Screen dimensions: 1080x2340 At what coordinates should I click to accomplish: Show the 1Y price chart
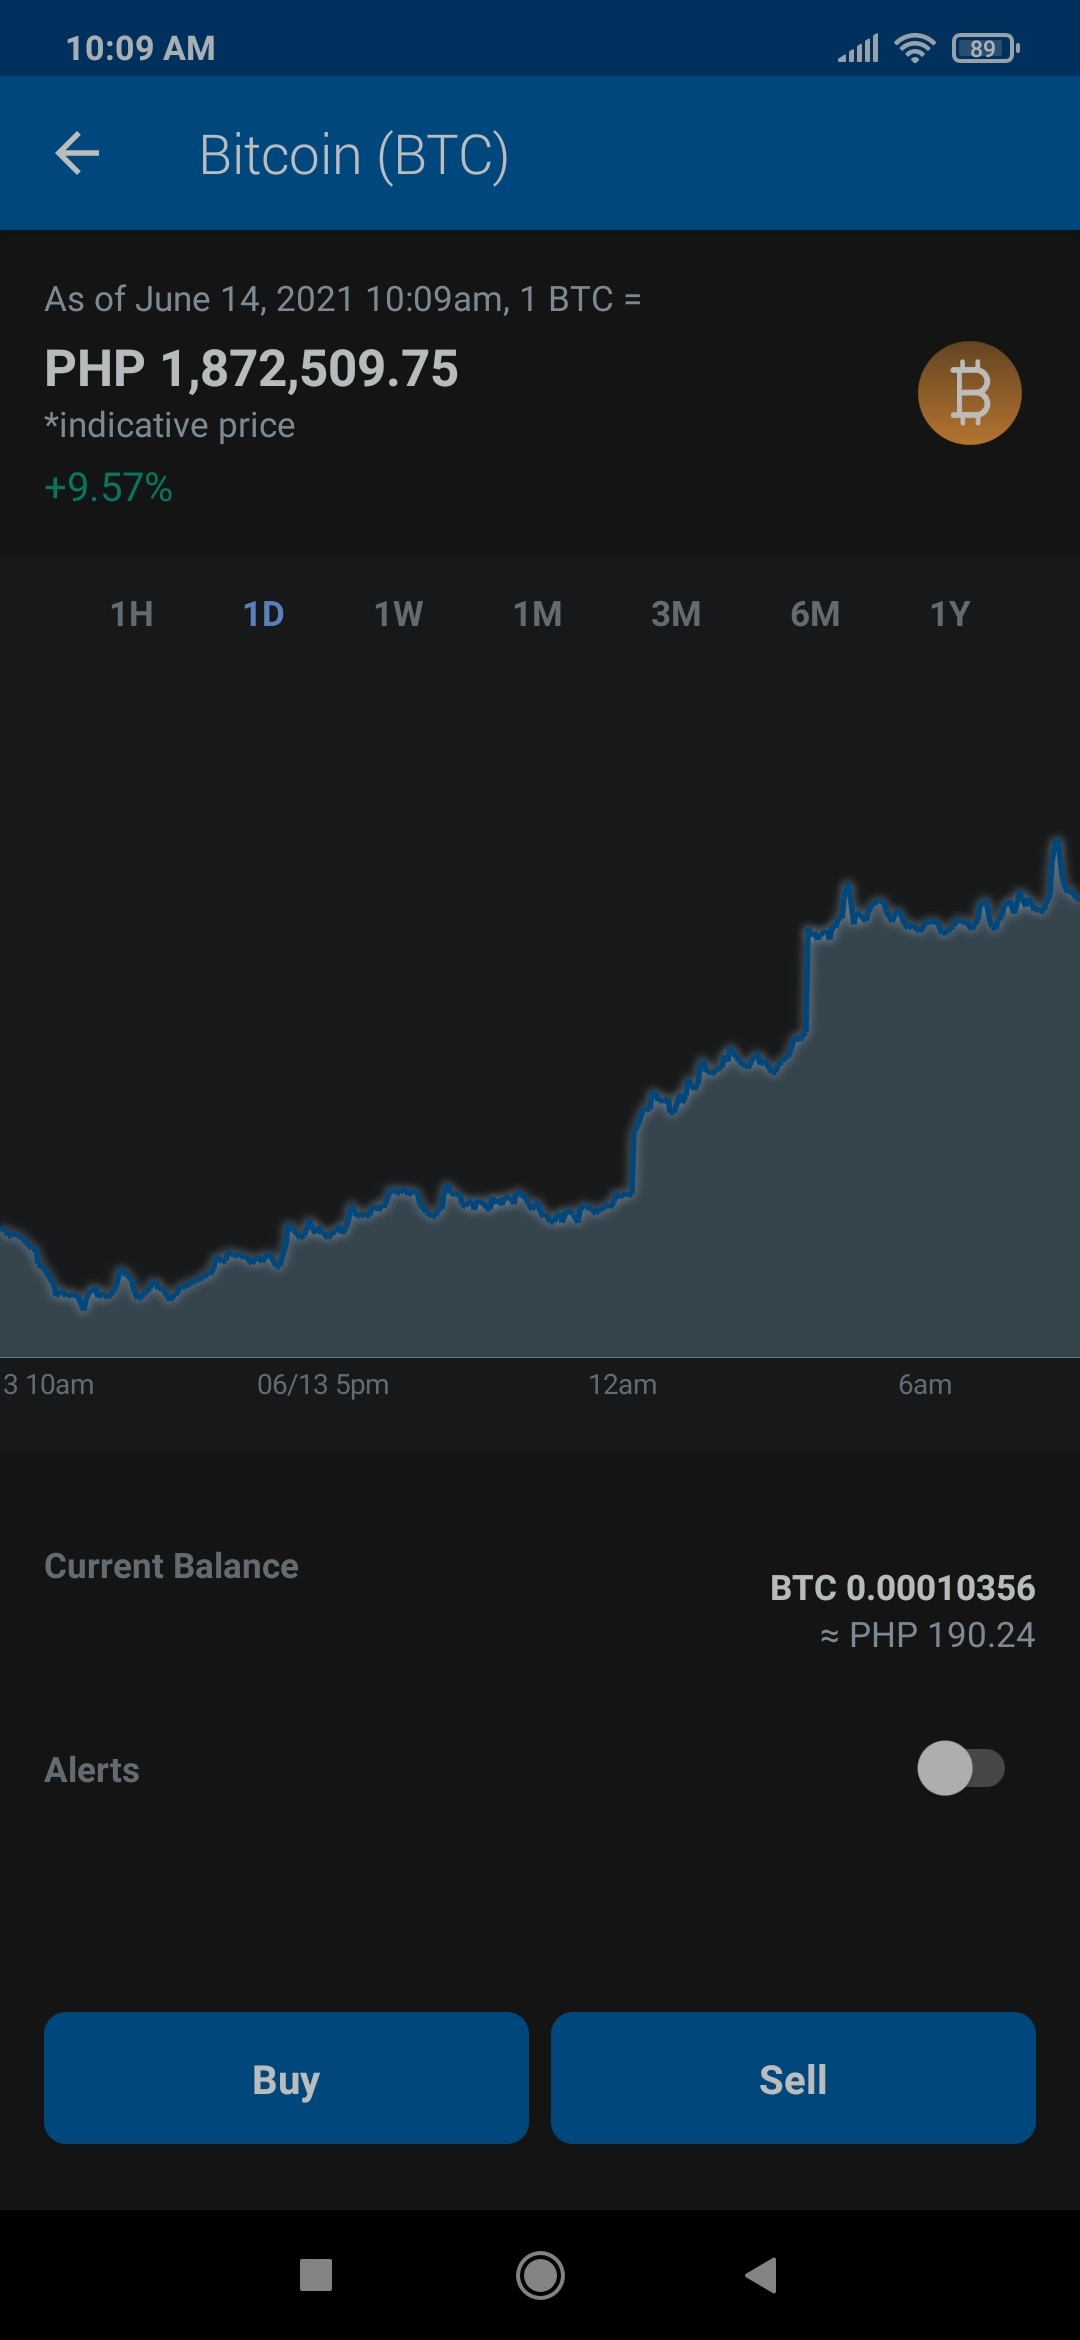point(950,614)
